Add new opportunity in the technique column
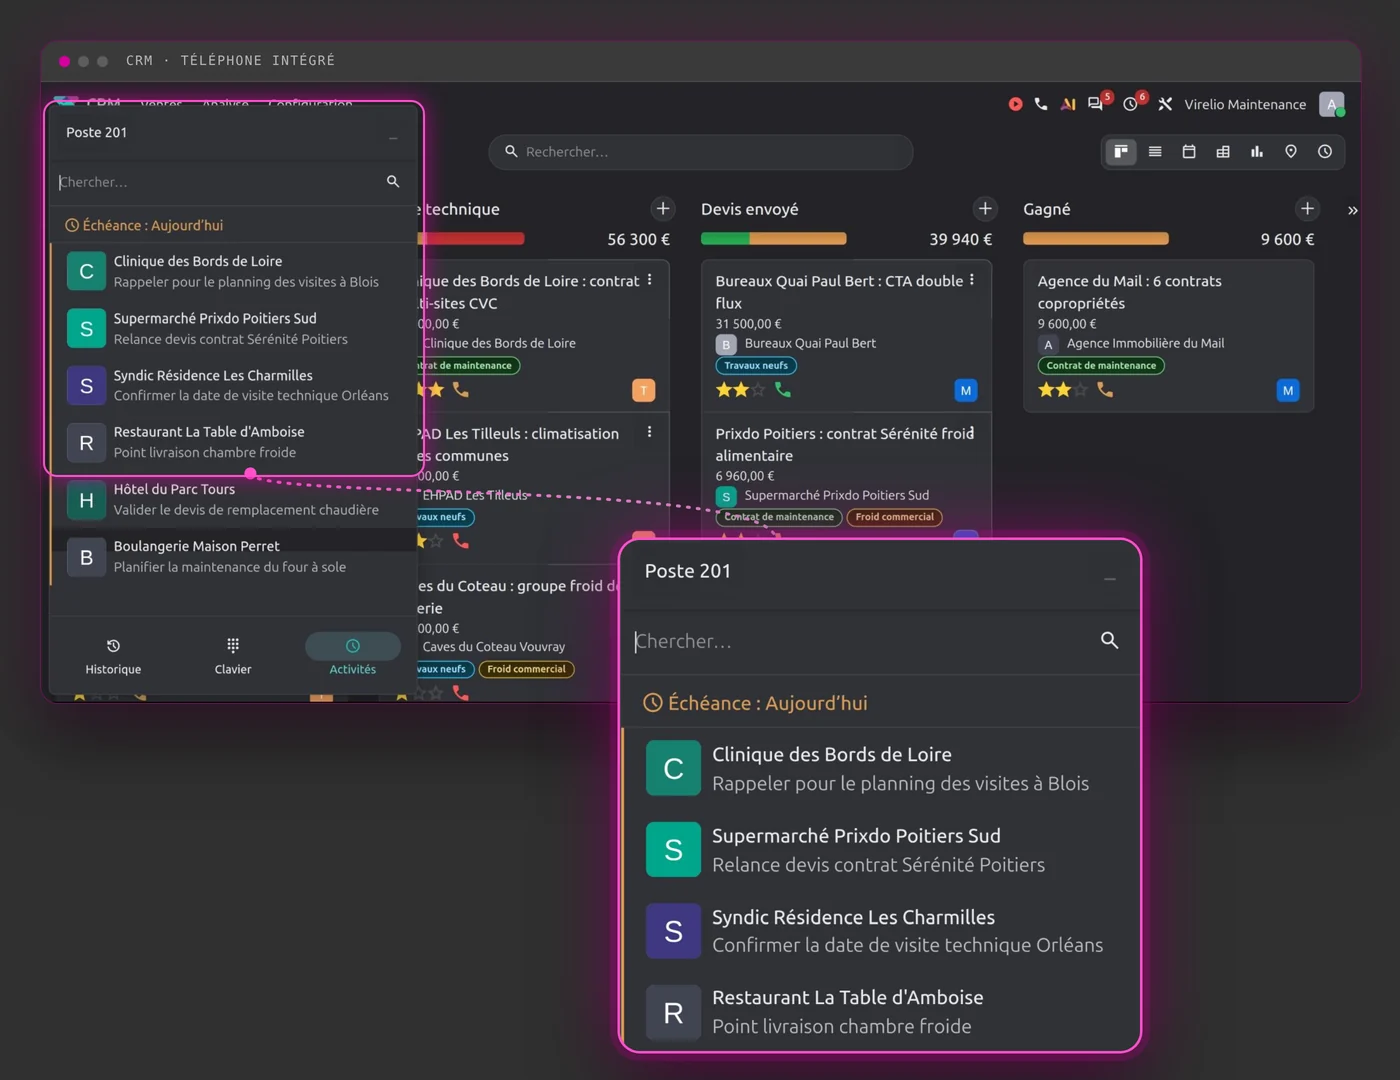This screenshot has width=1400, height=1080. click(663, 209)
